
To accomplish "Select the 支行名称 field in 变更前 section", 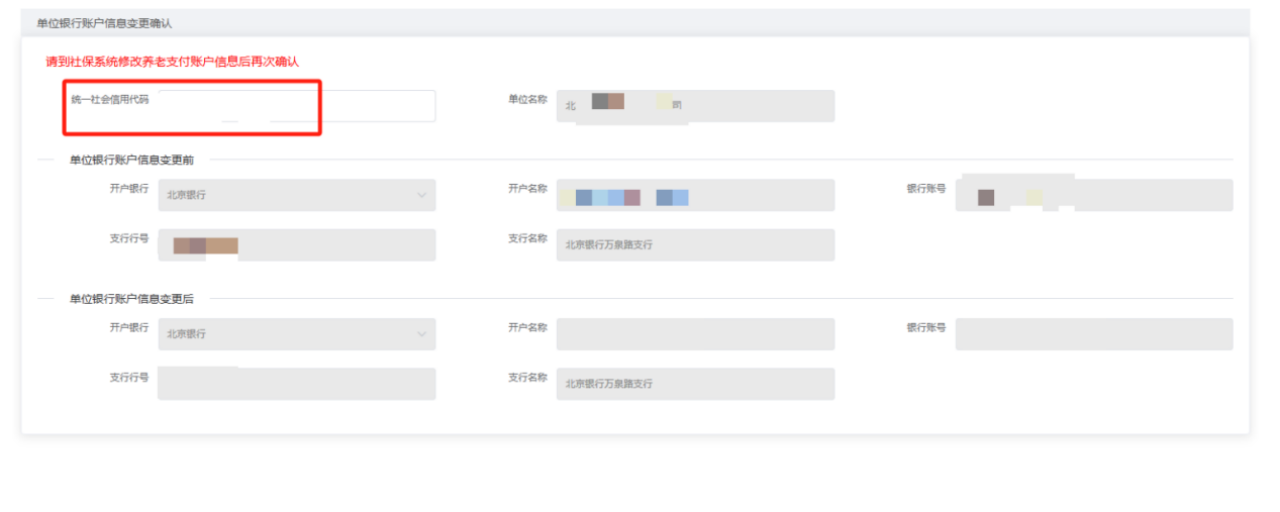I will point(695,245).
